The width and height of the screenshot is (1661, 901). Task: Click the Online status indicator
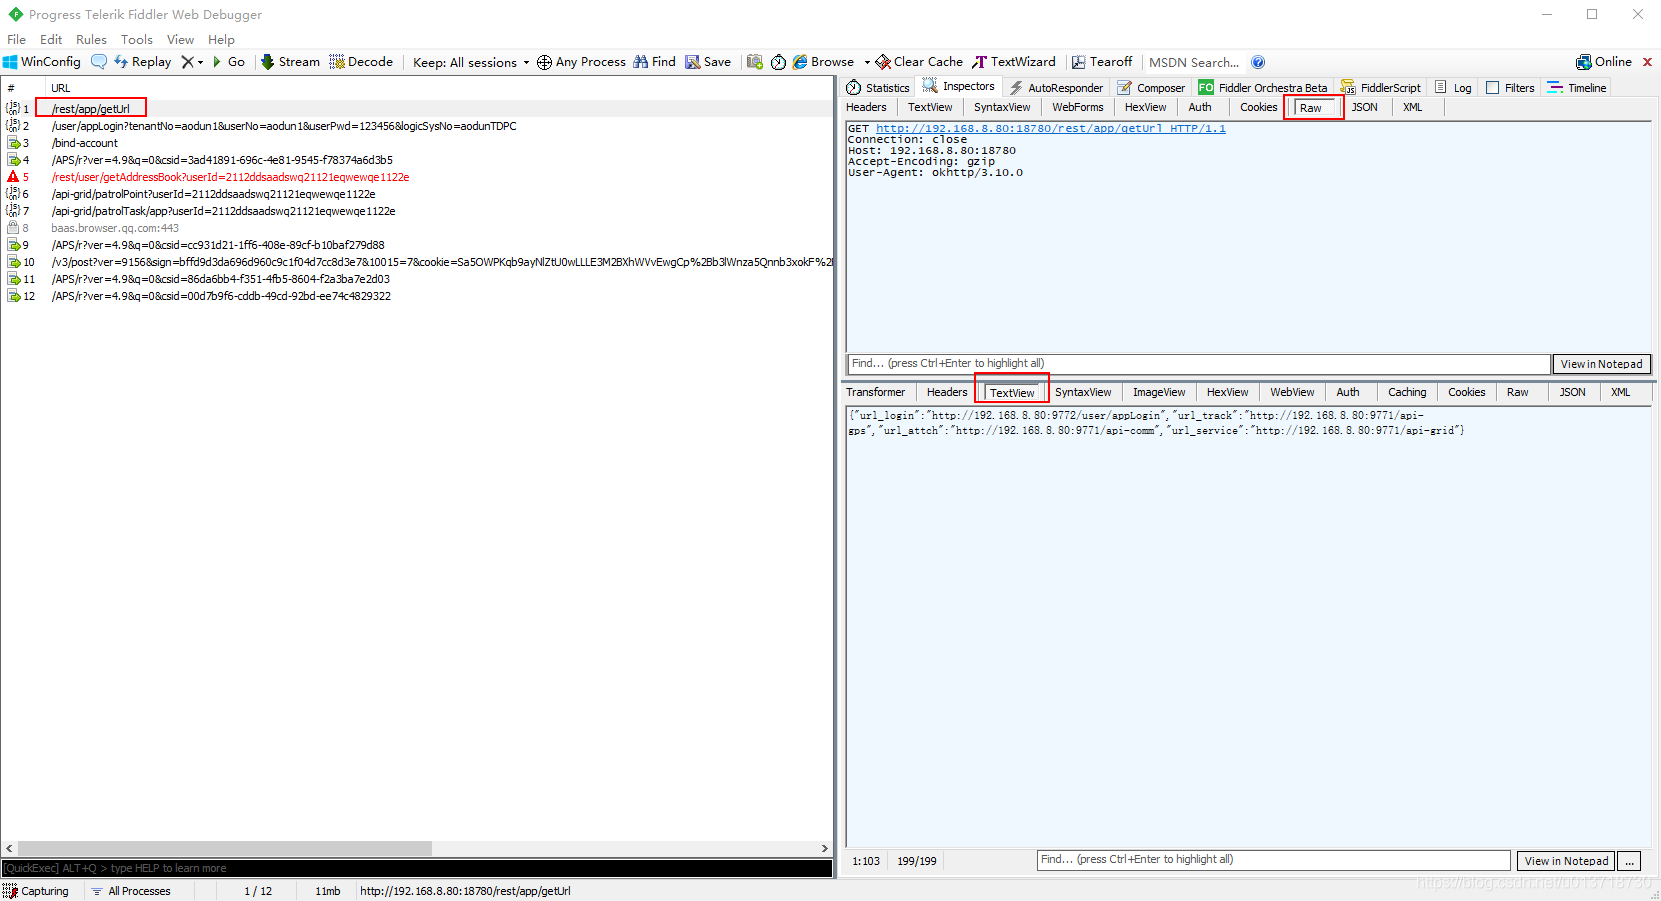click(1604, 62)
